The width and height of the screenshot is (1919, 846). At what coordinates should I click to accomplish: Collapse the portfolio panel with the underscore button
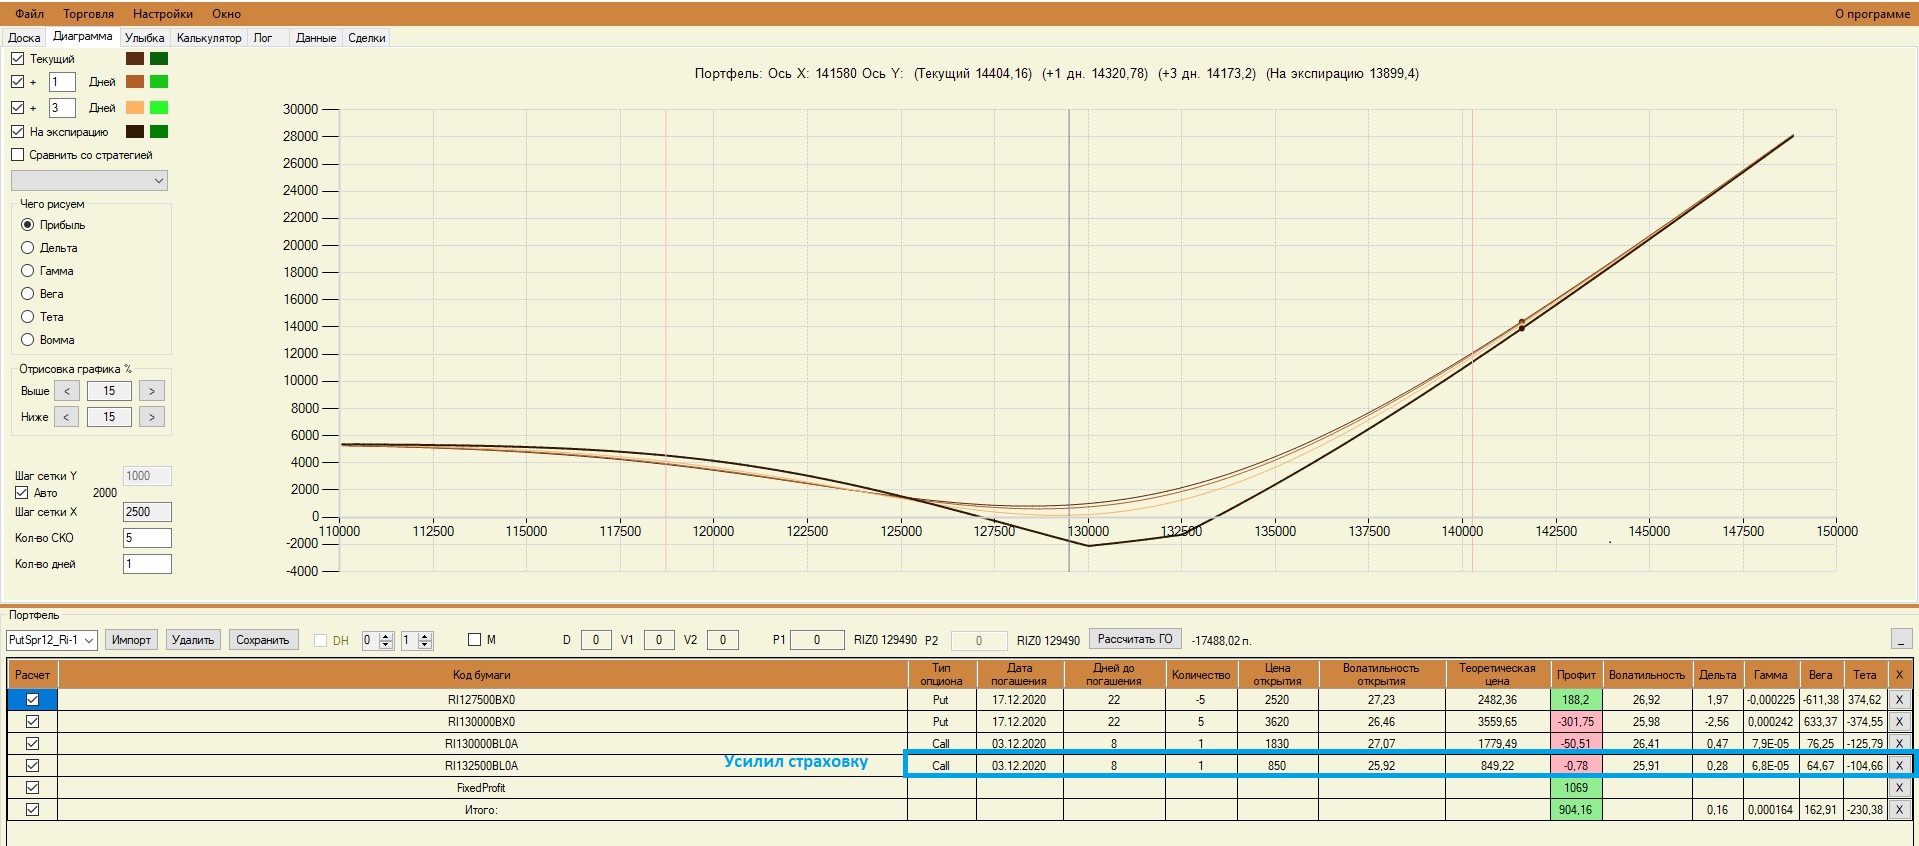tap(1901, 638)
